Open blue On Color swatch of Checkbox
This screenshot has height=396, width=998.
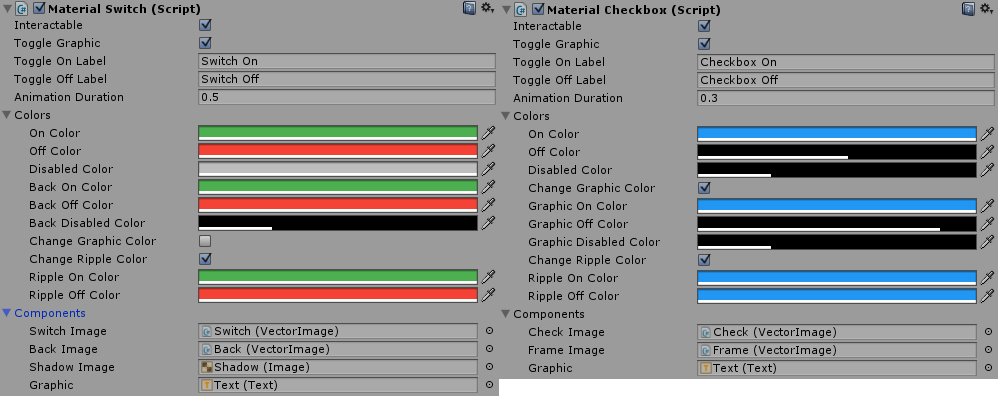tap(837, 134)
